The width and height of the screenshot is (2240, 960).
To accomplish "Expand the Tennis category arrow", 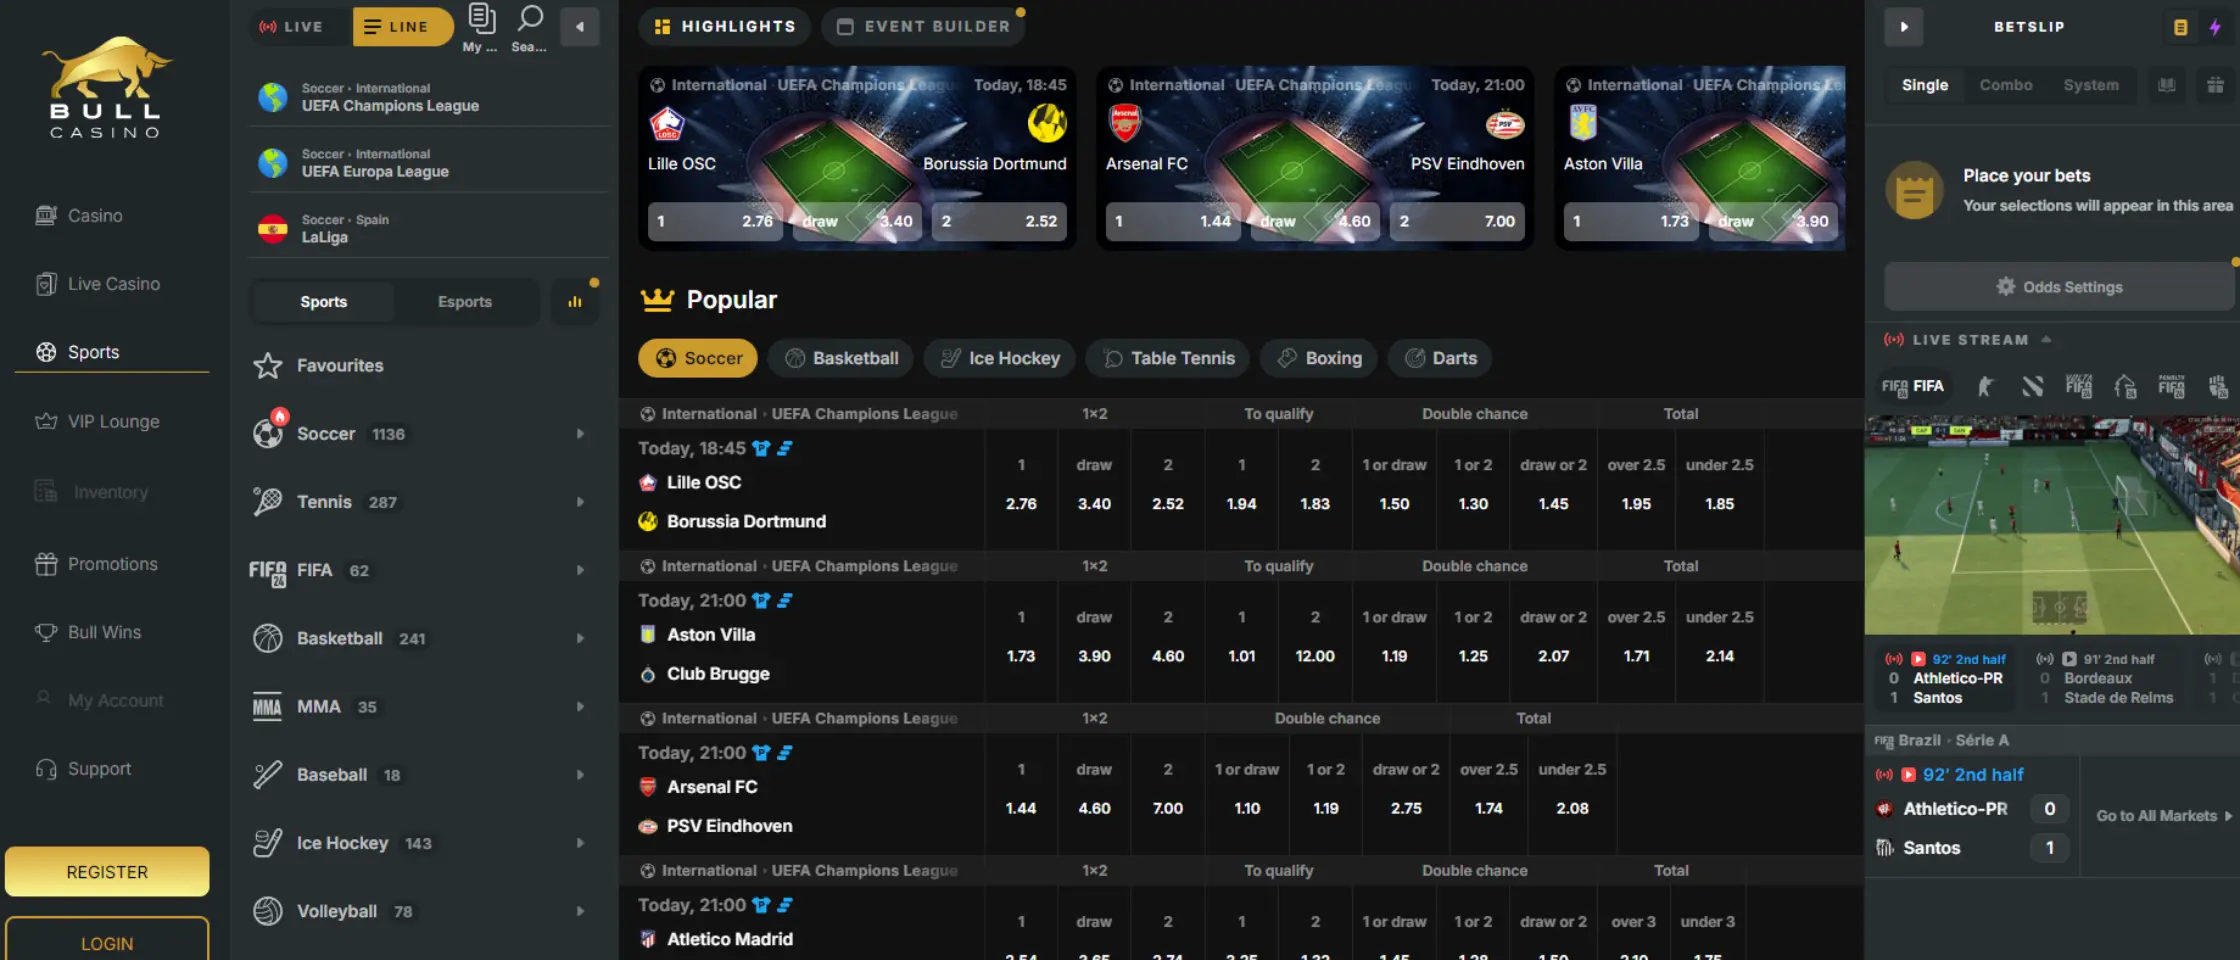I will pyautogui.click(x=580, y=502).
